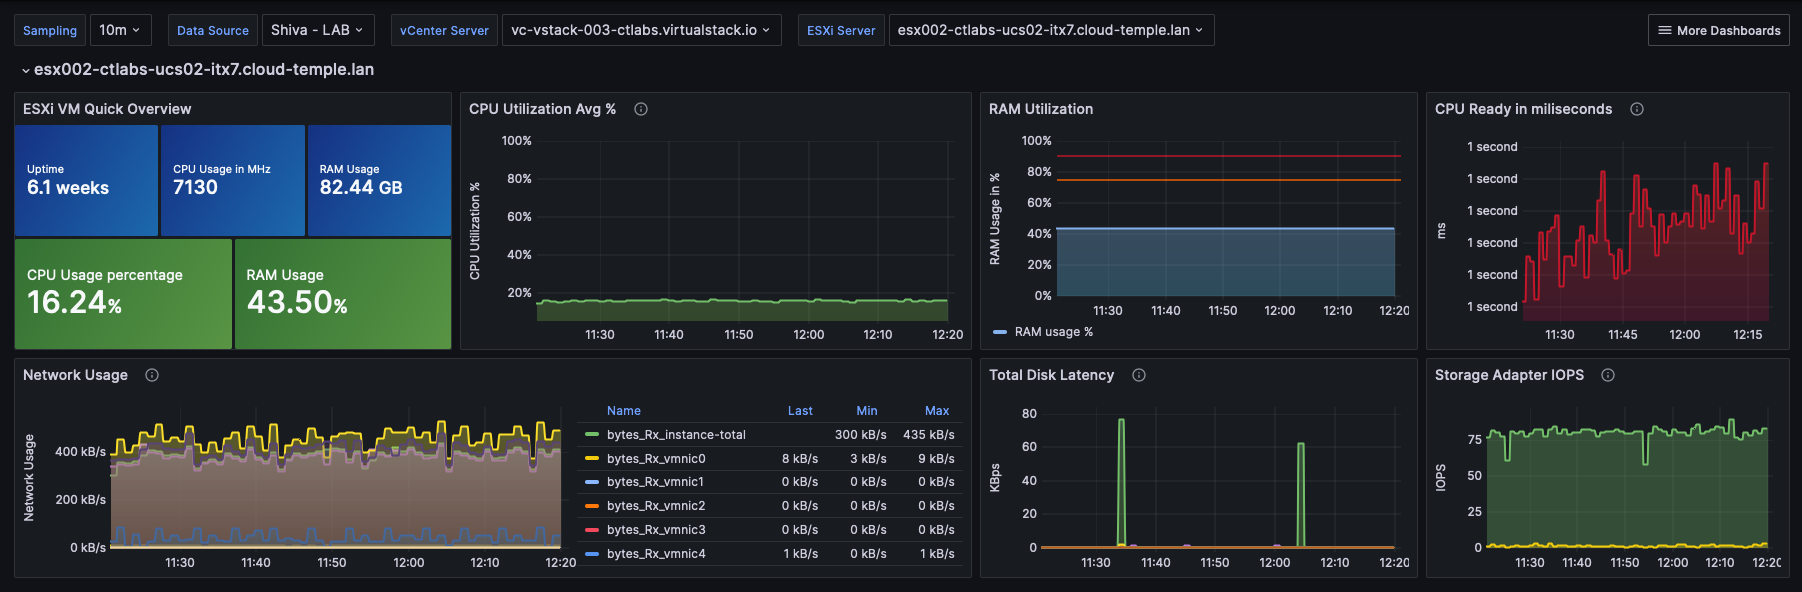The width and height of the screenshot is (1802, 592).
Task: Click the hamburger icon in More Dashboards
Action: coord(1665,31)
